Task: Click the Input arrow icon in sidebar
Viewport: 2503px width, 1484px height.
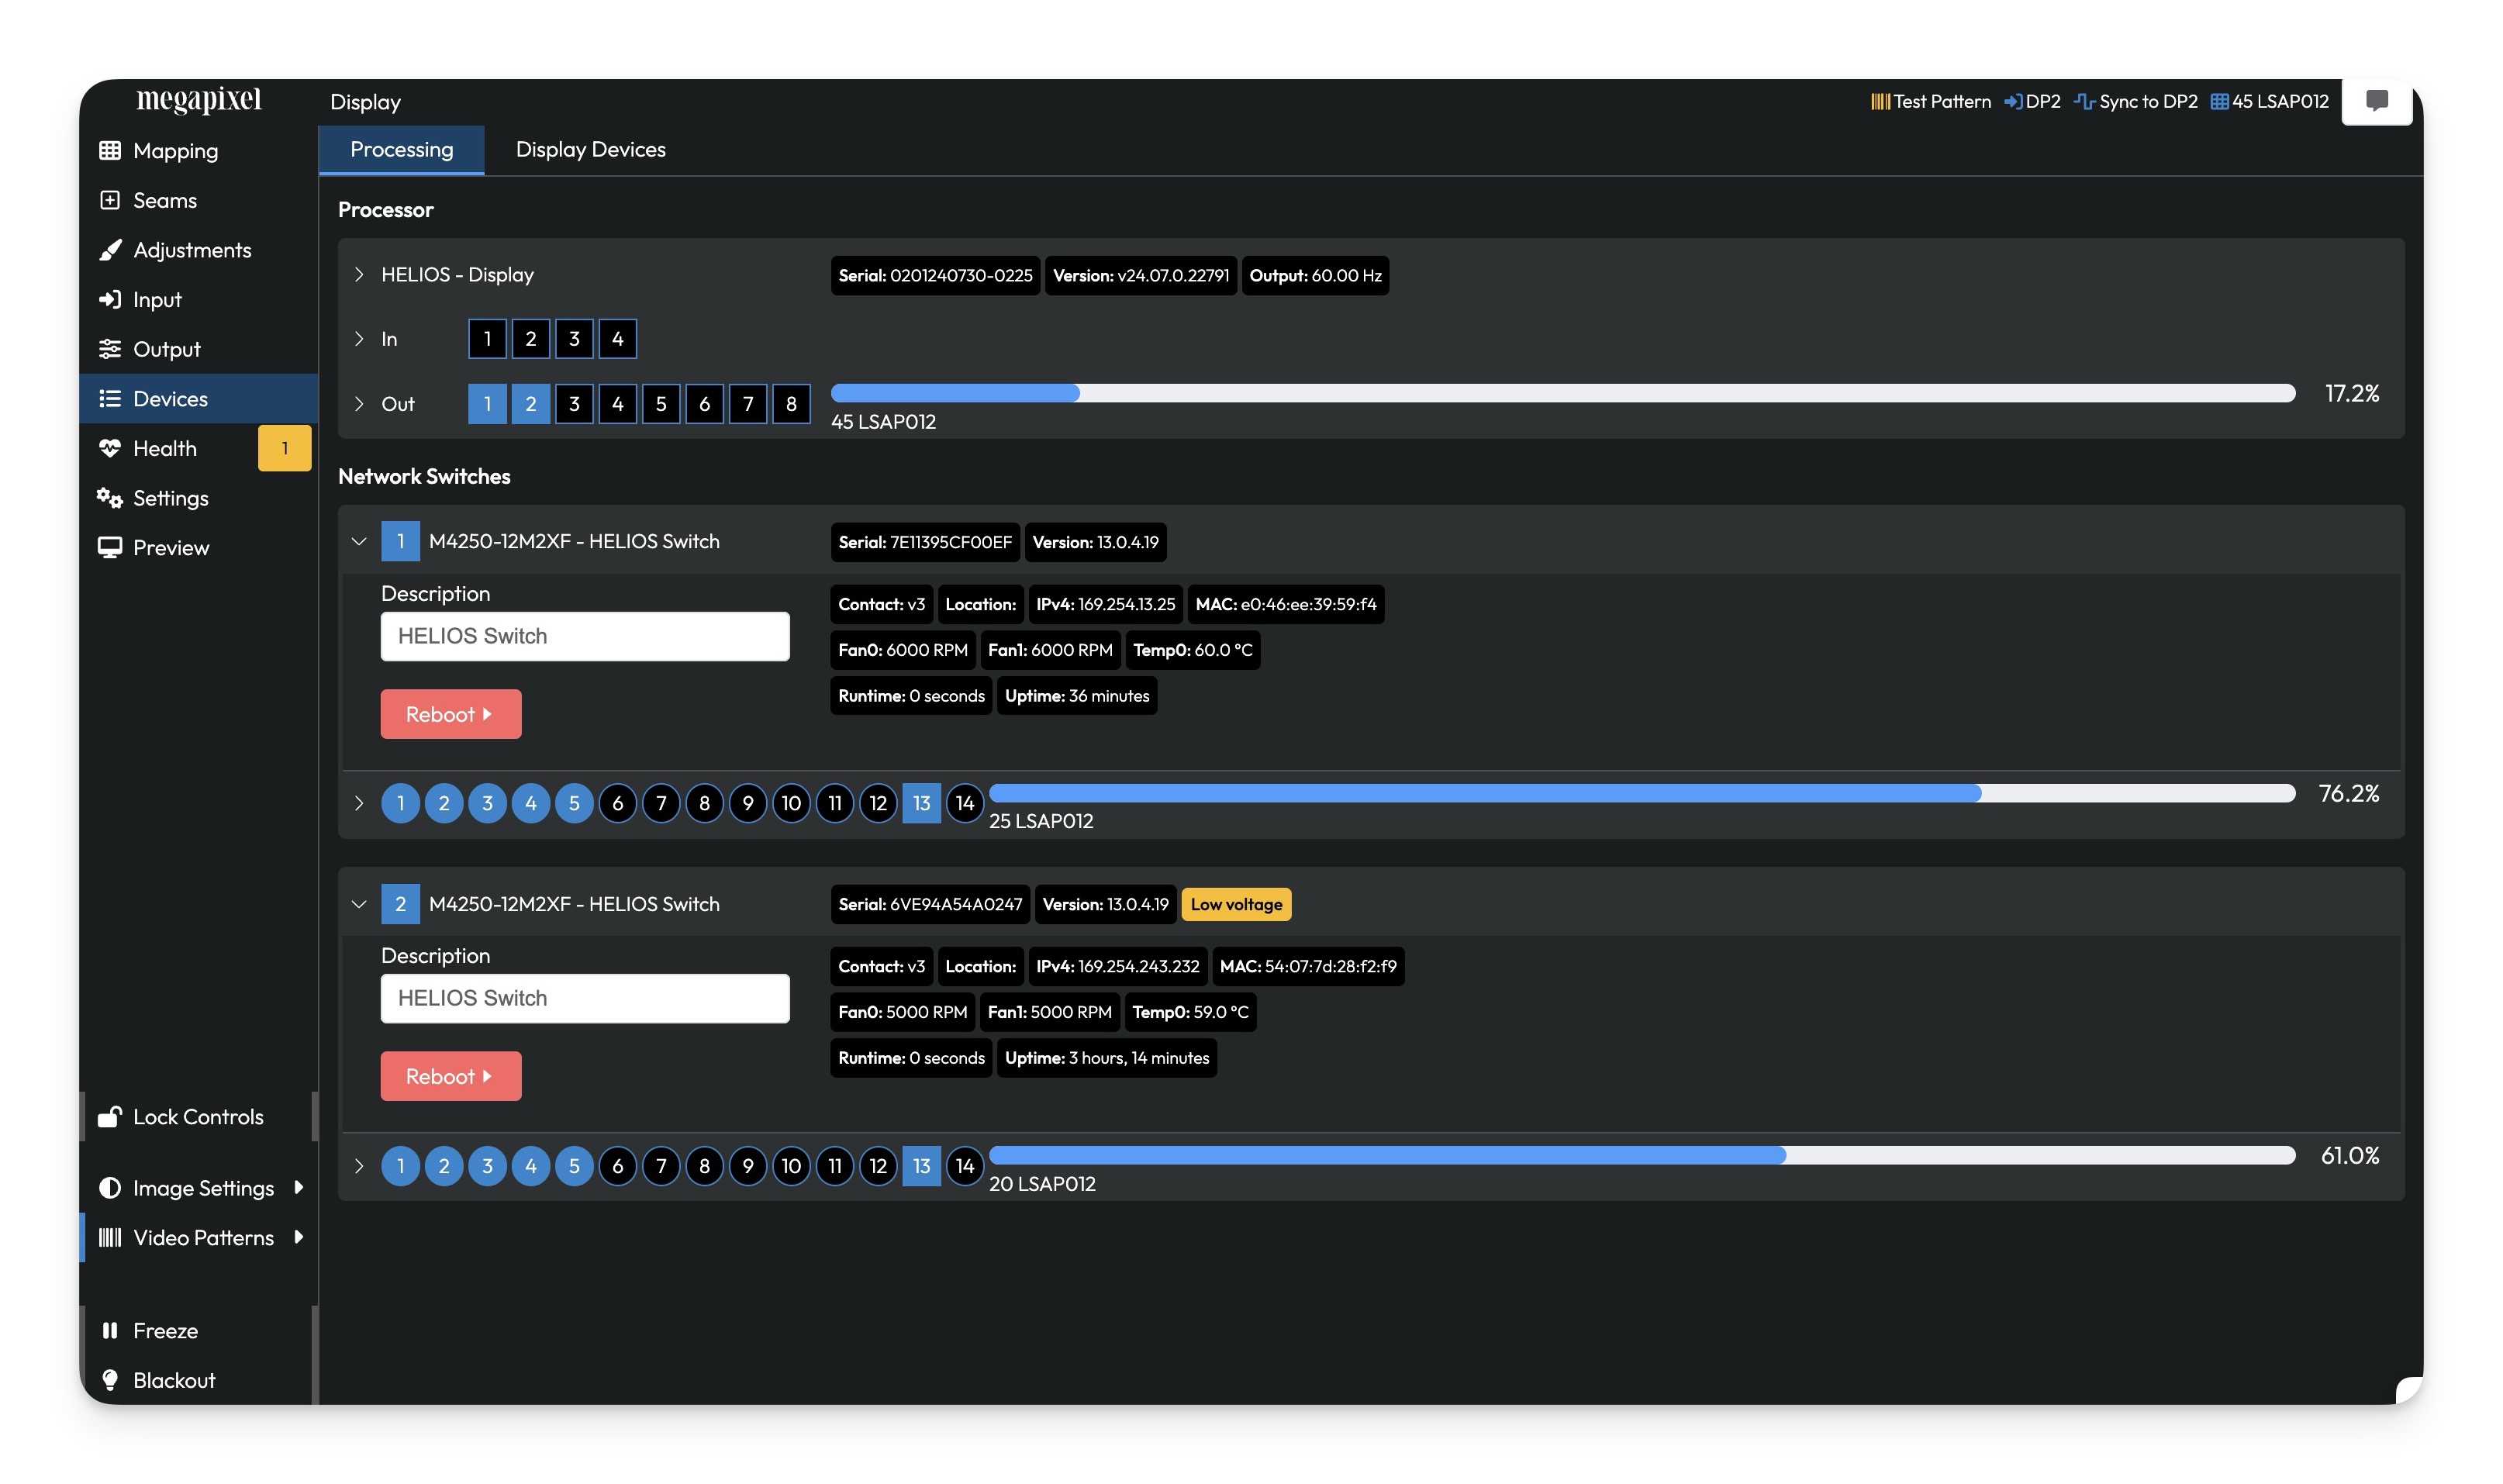Action: (x=110, y=299)
